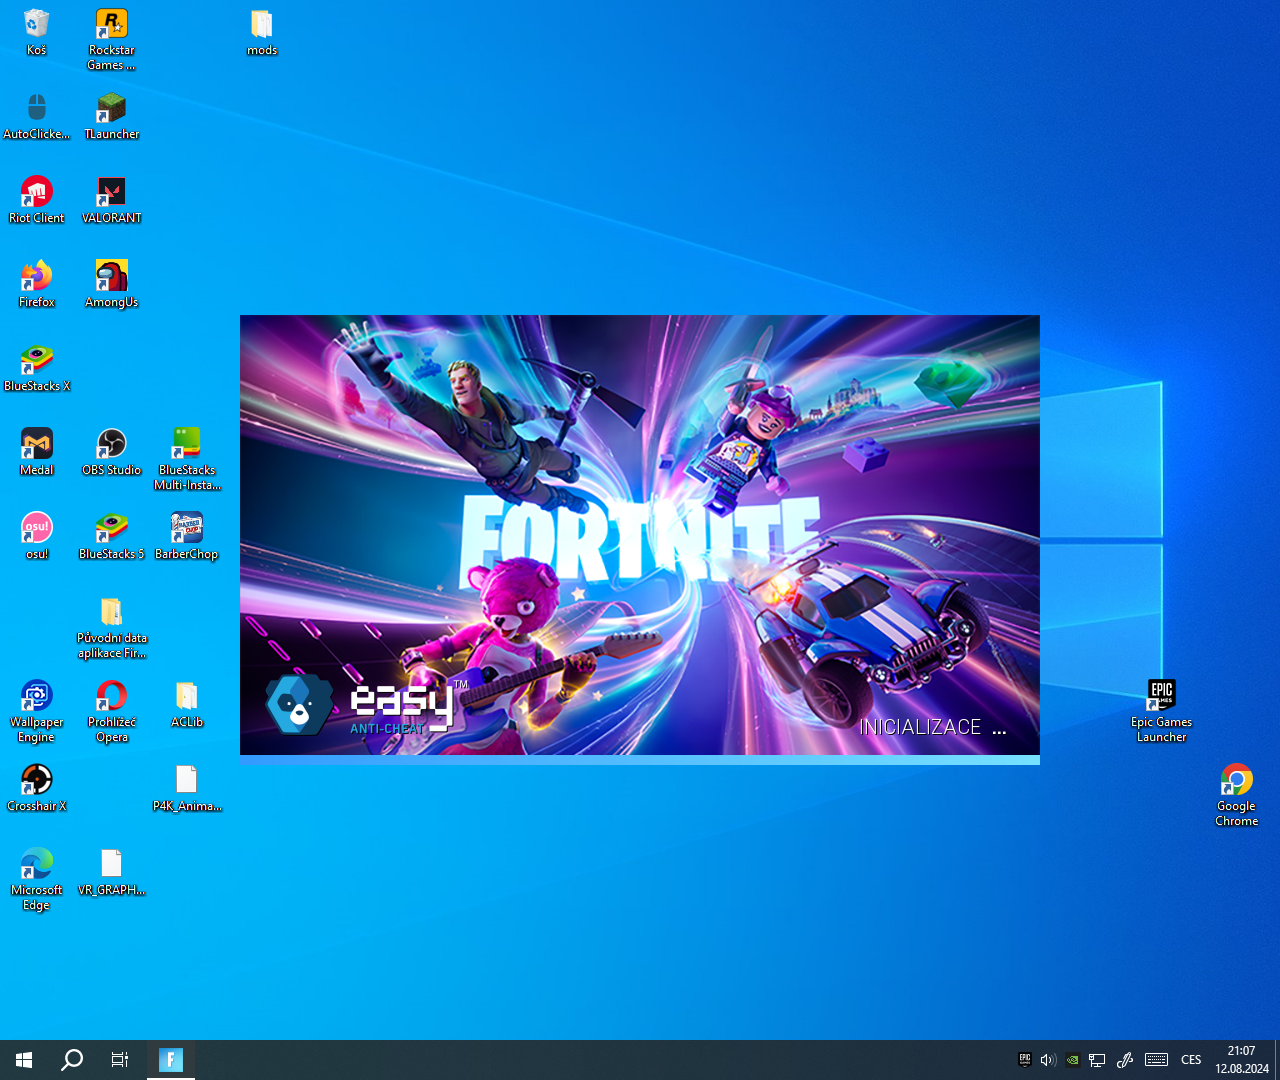Select the Epic Games Launcher shortcut
The height and width of the screenshot is (1080, 1280).
(1161, 711)
